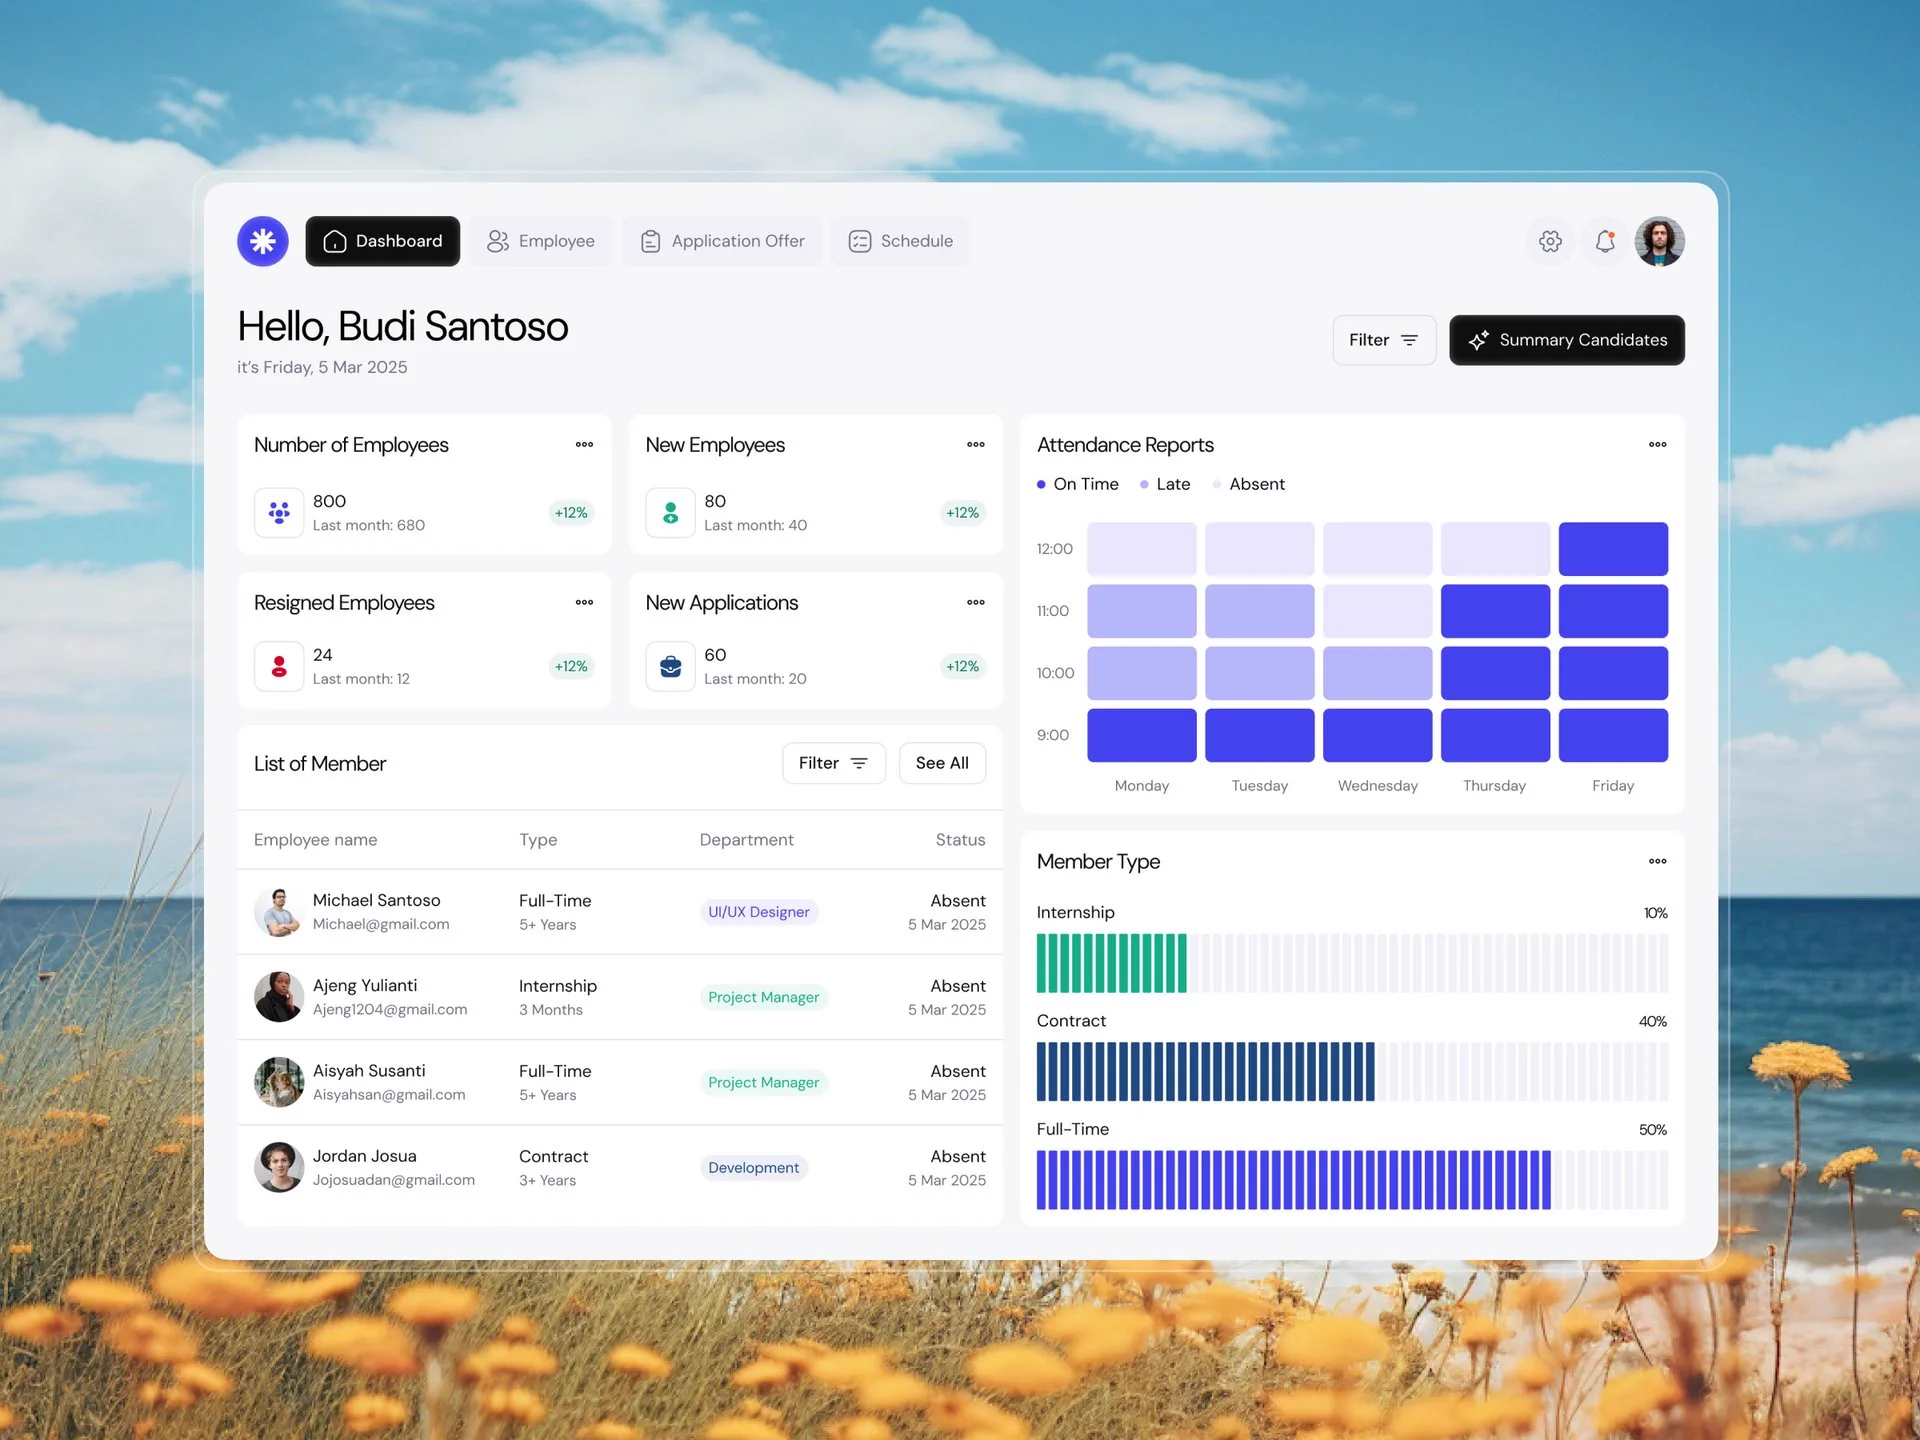Open Resigned Employees card options menu
Screen dimensions: 1920x1440
tap(584, 603)
